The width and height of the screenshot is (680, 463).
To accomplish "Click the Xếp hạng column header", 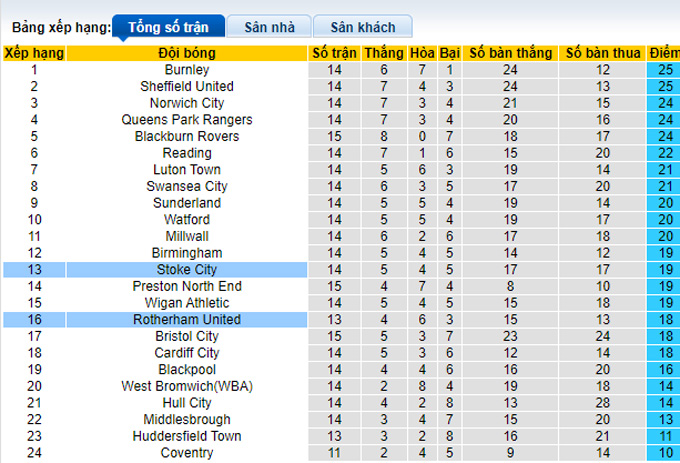I will coord(34,53).
